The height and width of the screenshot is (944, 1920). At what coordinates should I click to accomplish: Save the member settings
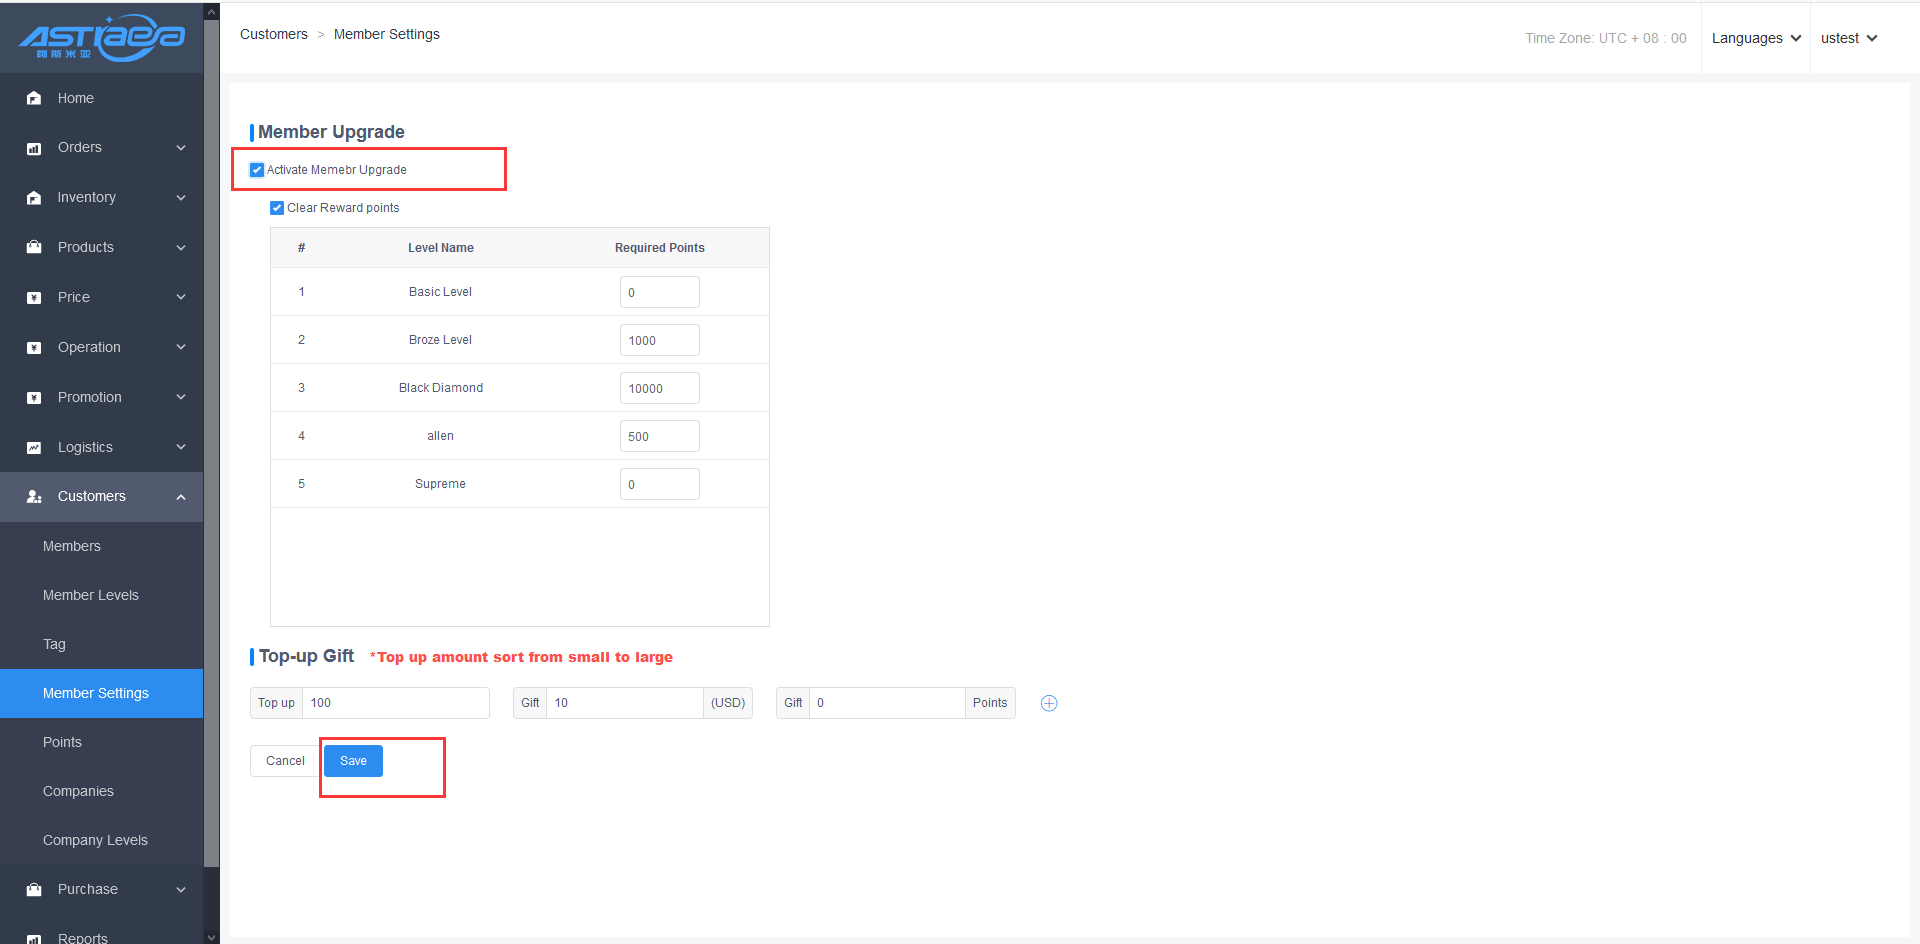[353, 761]
